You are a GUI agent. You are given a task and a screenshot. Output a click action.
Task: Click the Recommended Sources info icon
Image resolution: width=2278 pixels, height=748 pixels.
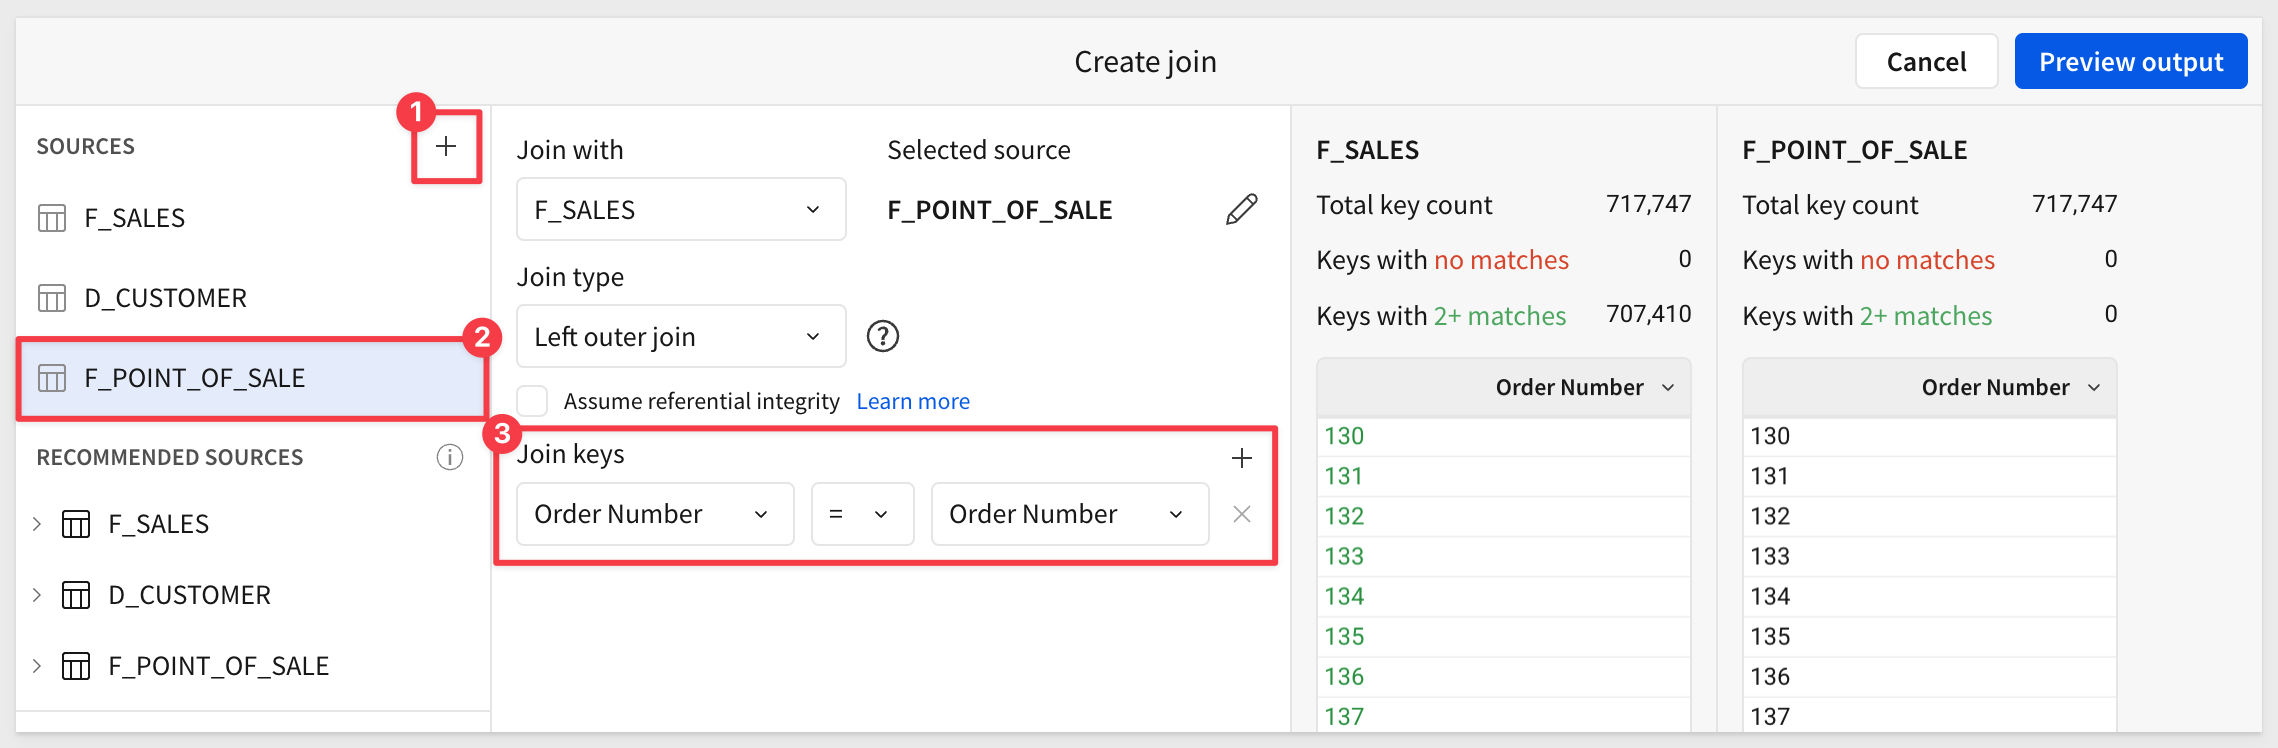(x=449, y=457)
